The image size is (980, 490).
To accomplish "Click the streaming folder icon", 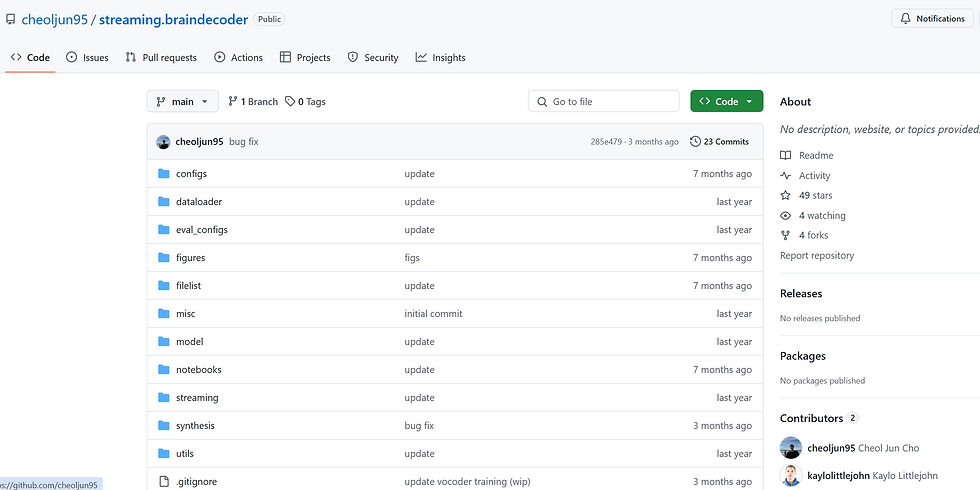I will [164, 398].
